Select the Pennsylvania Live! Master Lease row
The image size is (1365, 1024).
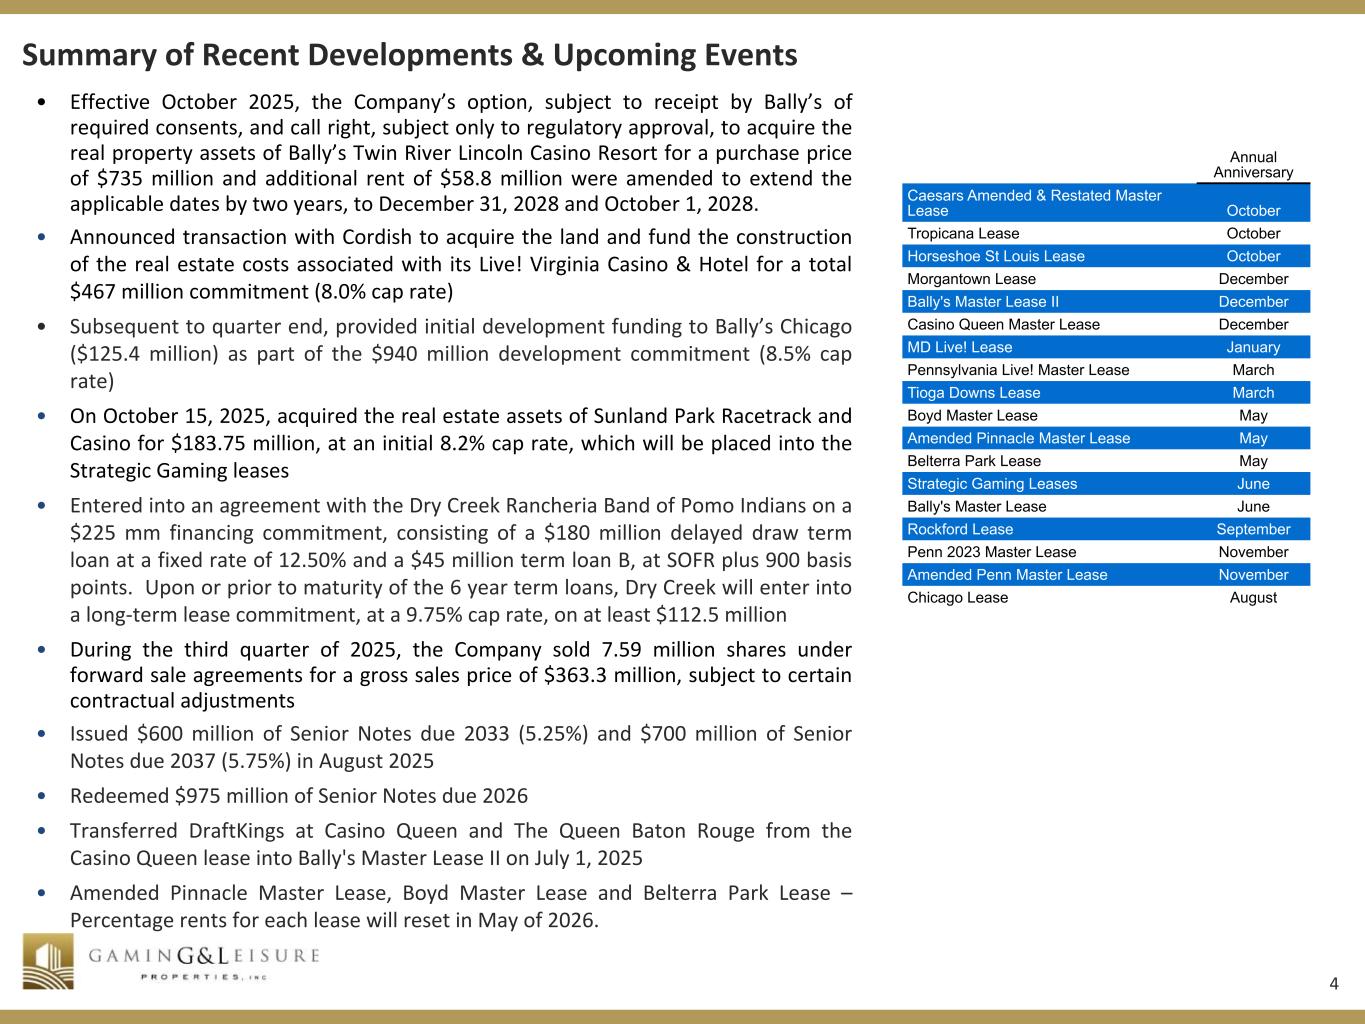1105,370
